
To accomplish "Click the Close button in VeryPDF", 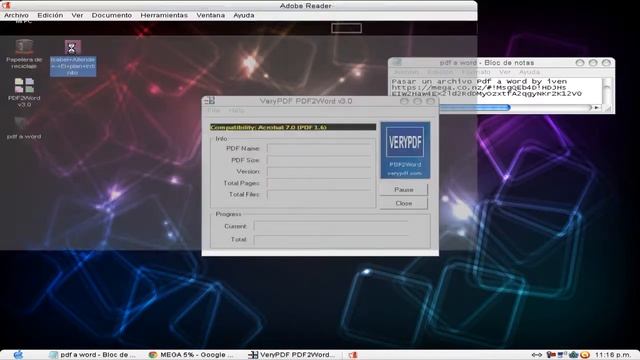I will tap(404, 203).
